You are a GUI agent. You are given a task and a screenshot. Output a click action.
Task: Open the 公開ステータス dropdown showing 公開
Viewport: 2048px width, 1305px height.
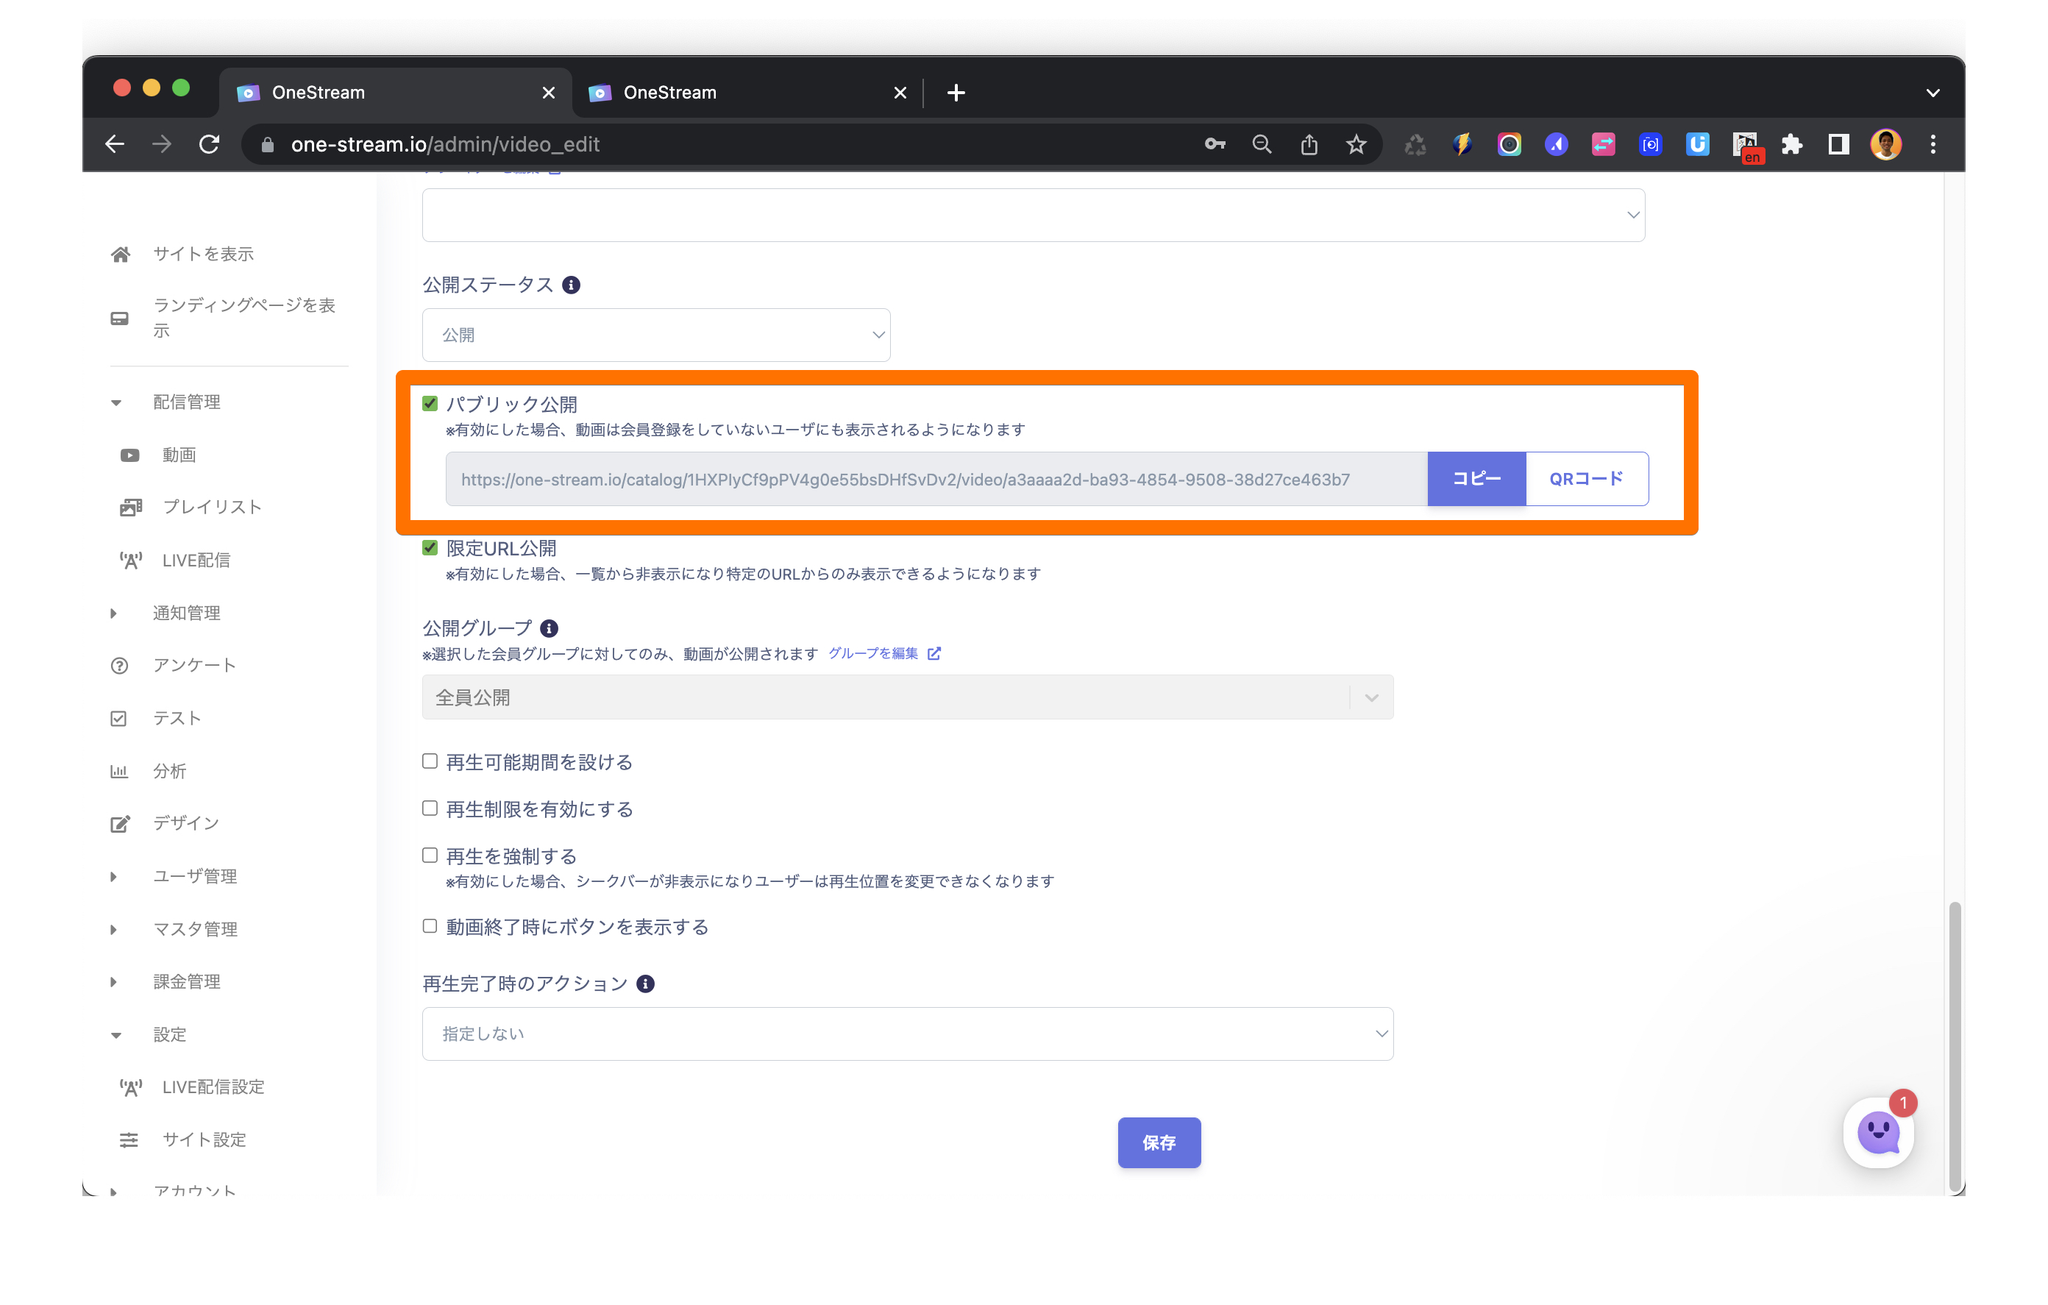pos(656,335)
